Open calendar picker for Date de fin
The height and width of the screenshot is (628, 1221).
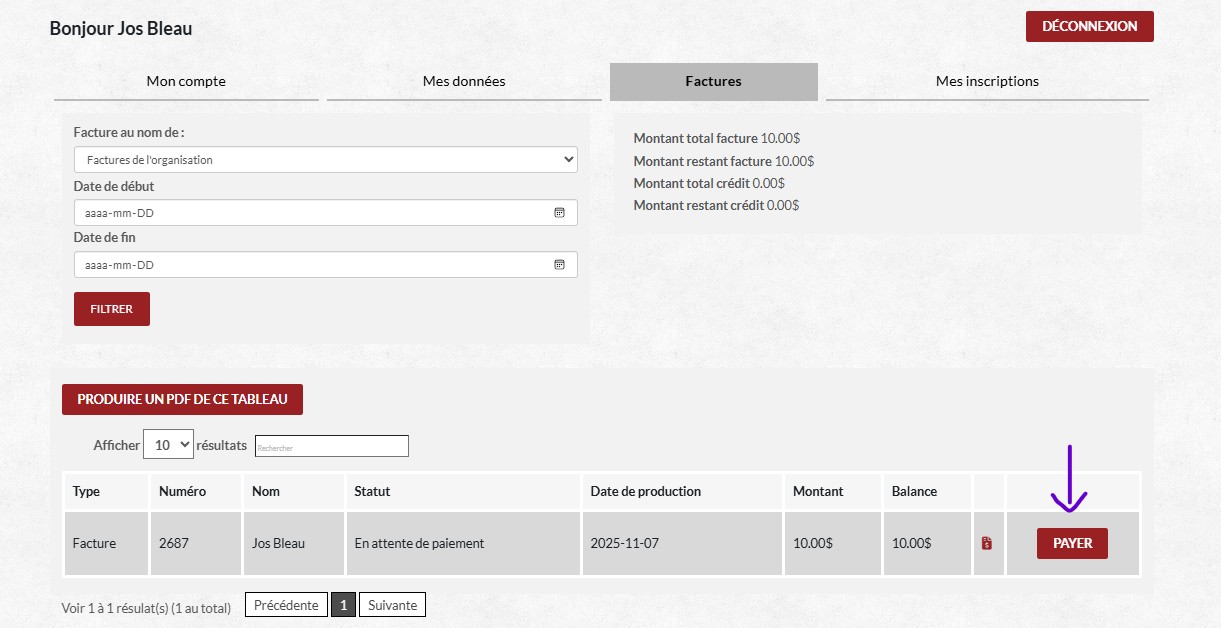pyautogui.click(x=559, y=265)
